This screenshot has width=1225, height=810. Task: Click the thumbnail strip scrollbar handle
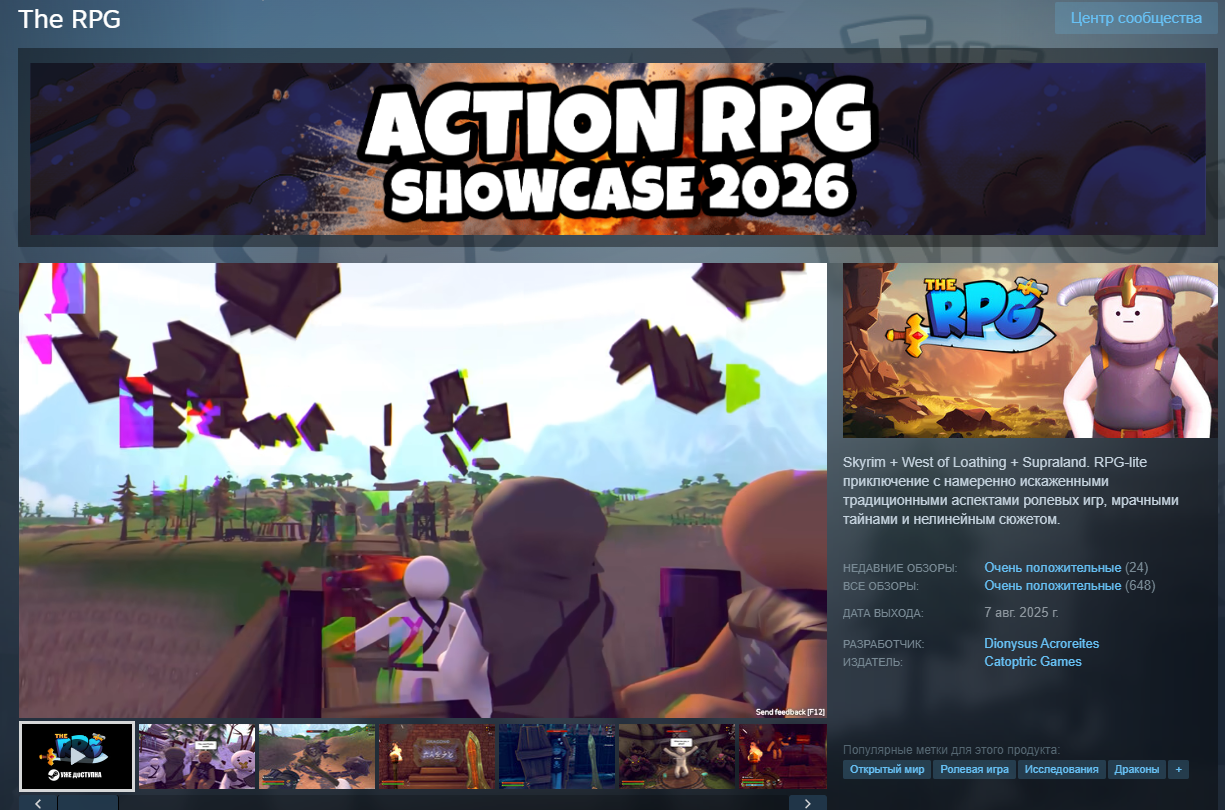(x=88, y=802)
